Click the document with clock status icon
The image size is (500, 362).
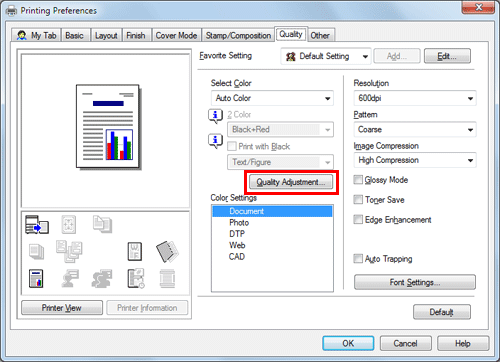136,278
